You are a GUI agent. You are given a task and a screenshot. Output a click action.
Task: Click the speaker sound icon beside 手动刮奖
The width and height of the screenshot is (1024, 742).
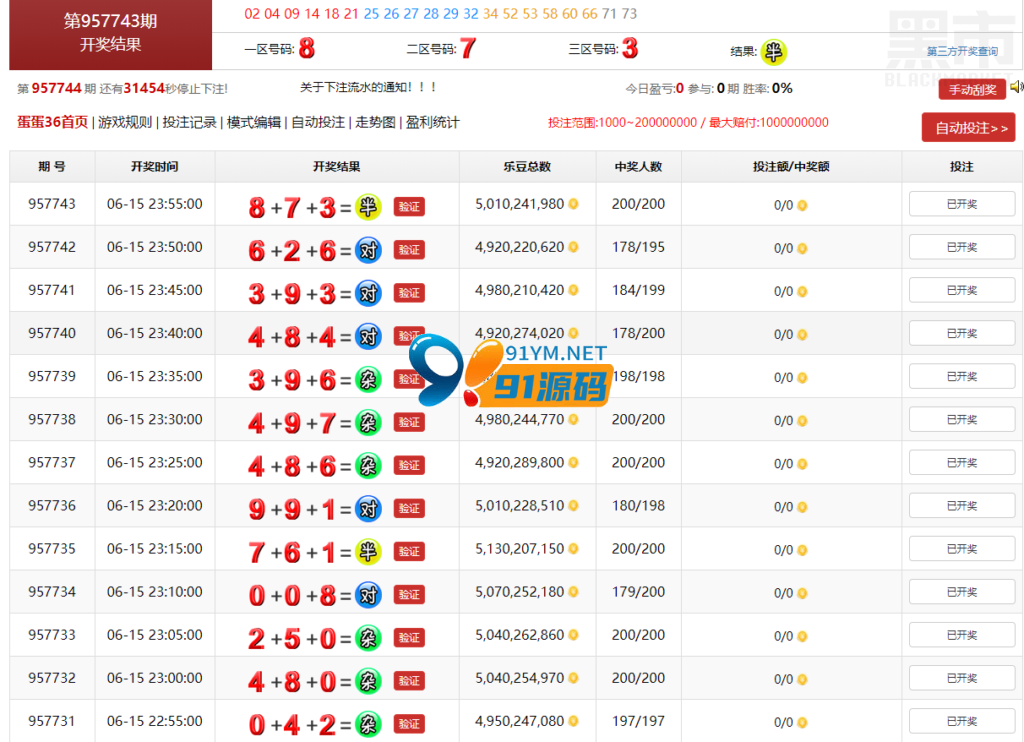pos(1017,87)
